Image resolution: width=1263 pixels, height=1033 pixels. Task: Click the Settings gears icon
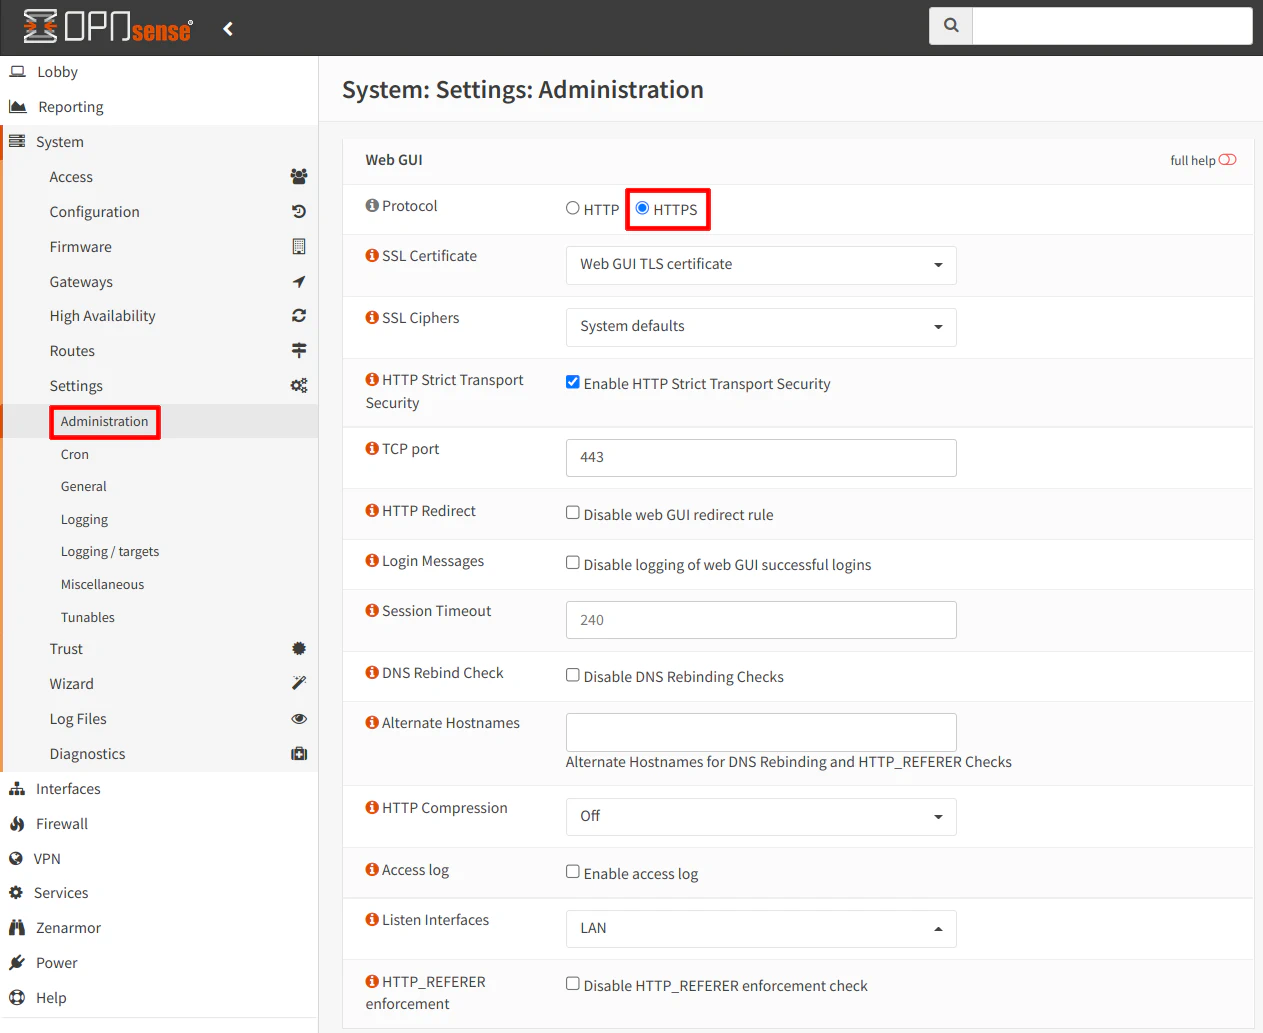[299, 386]
